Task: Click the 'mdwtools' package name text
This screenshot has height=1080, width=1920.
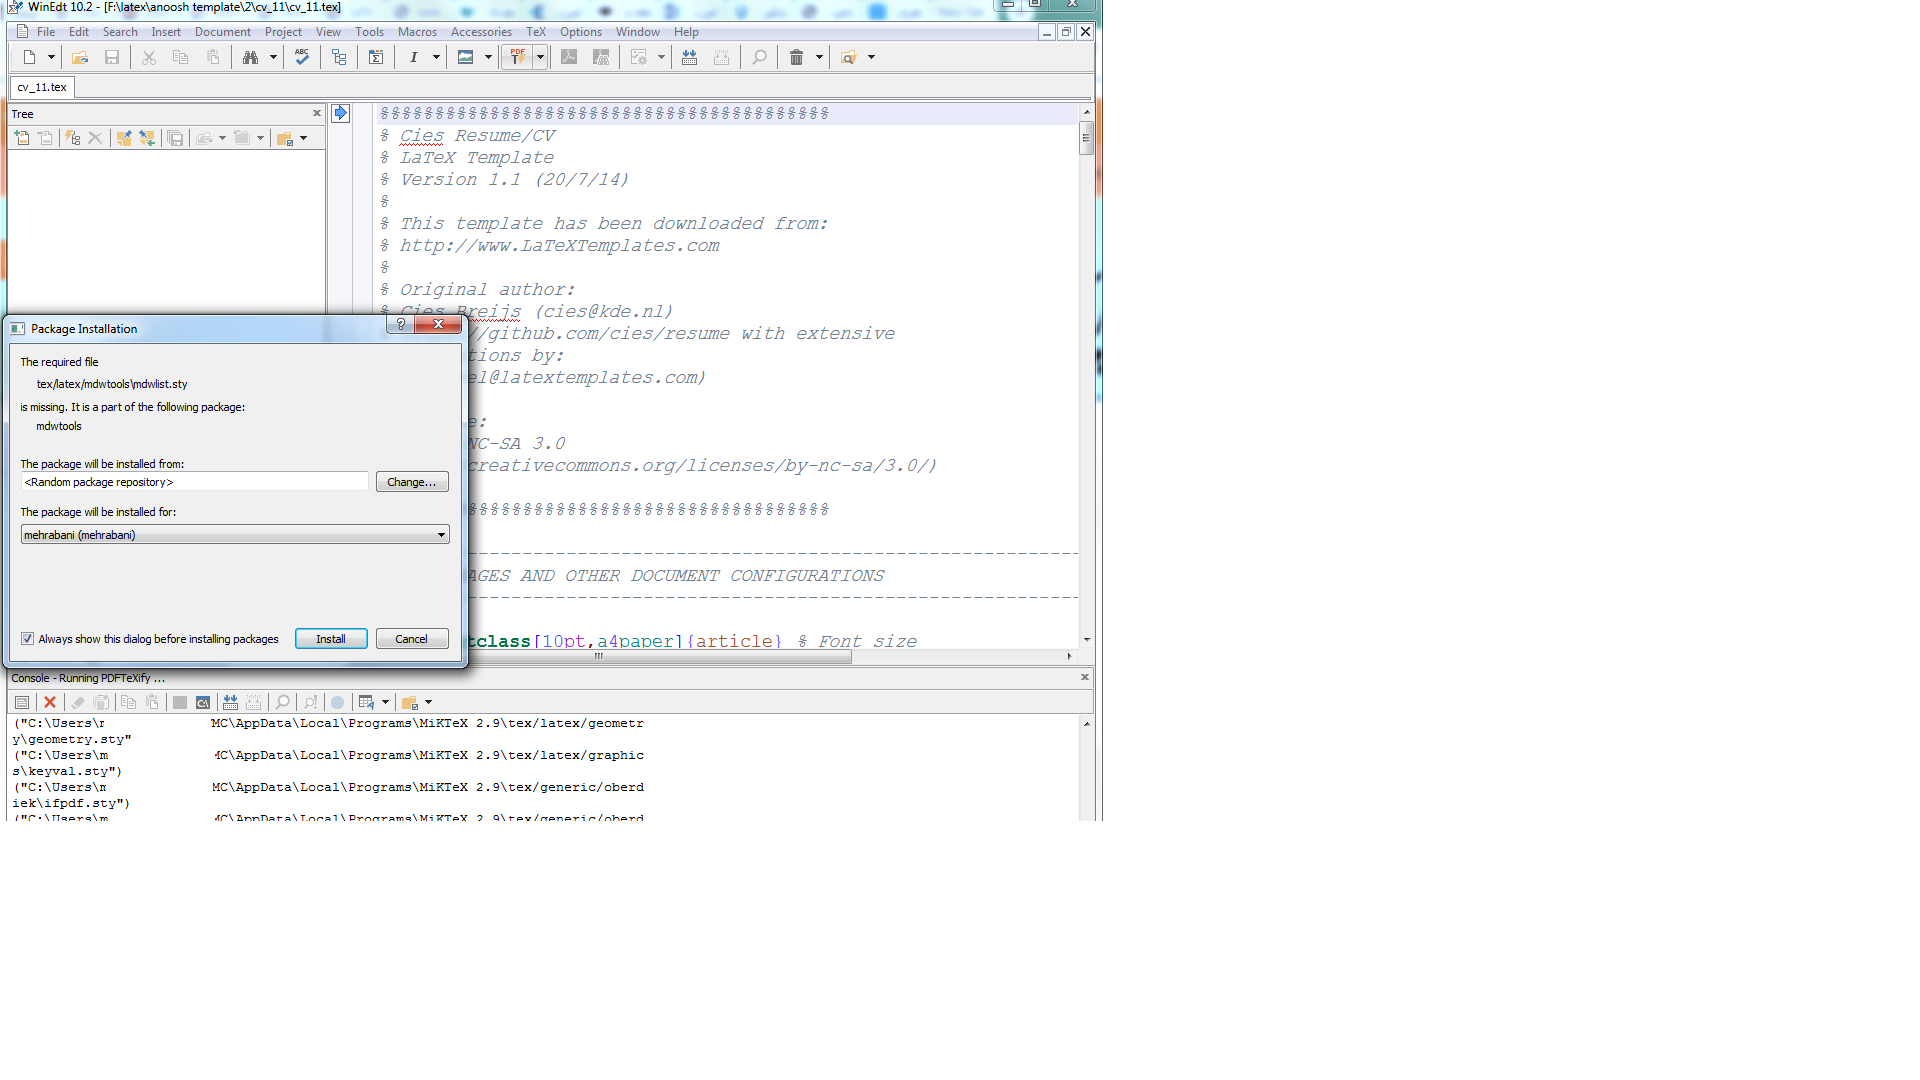Action: (59, 426)
